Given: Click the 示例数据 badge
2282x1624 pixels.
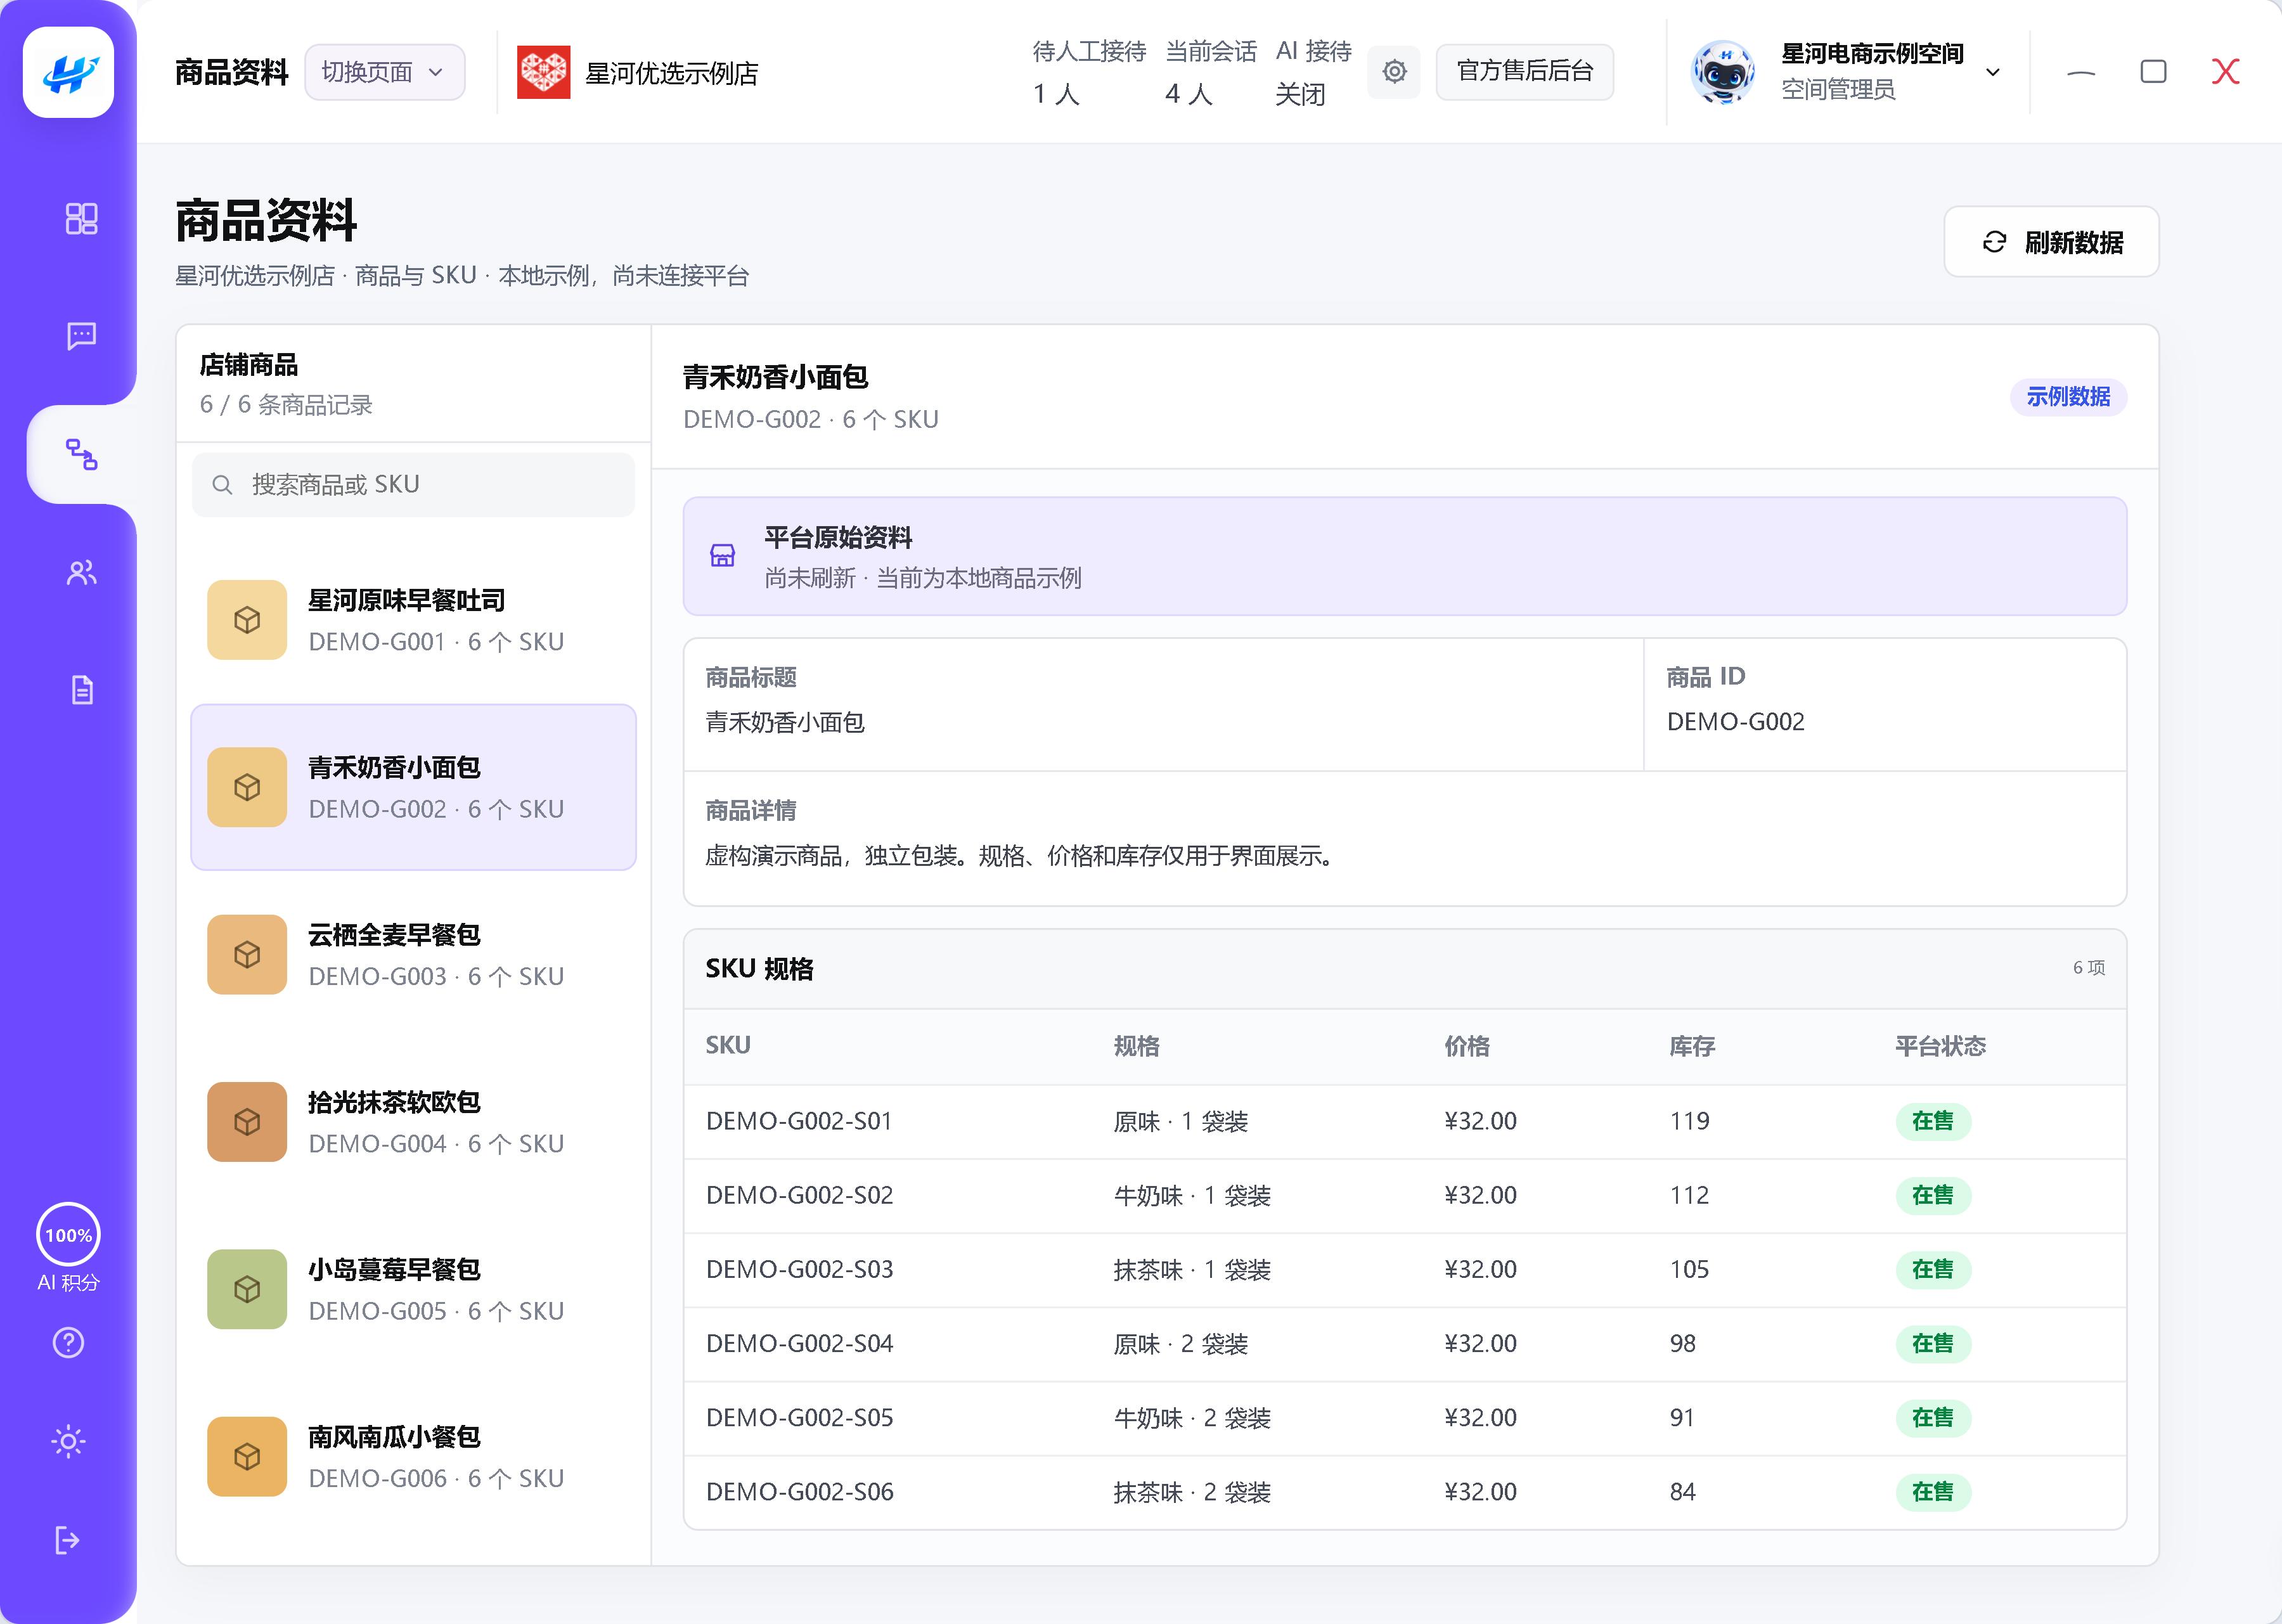Looking at the screenshot, I should pyautogui.click(x=2068, y=397).
